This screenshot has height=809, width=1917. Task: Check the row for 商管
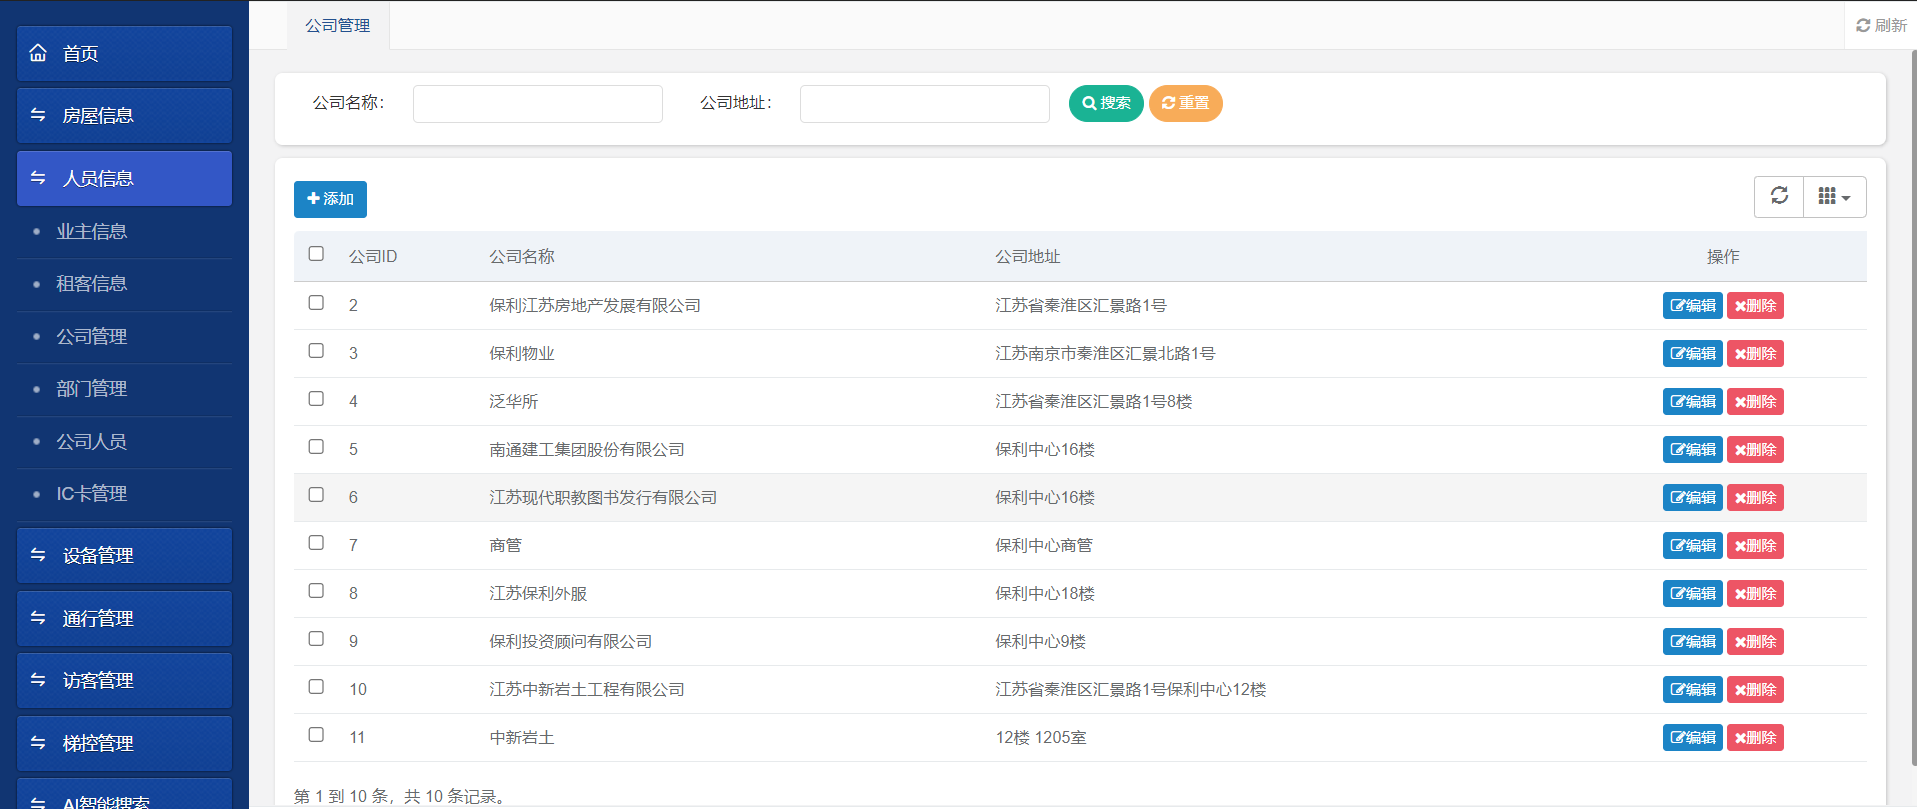click(x=316, y=543)
